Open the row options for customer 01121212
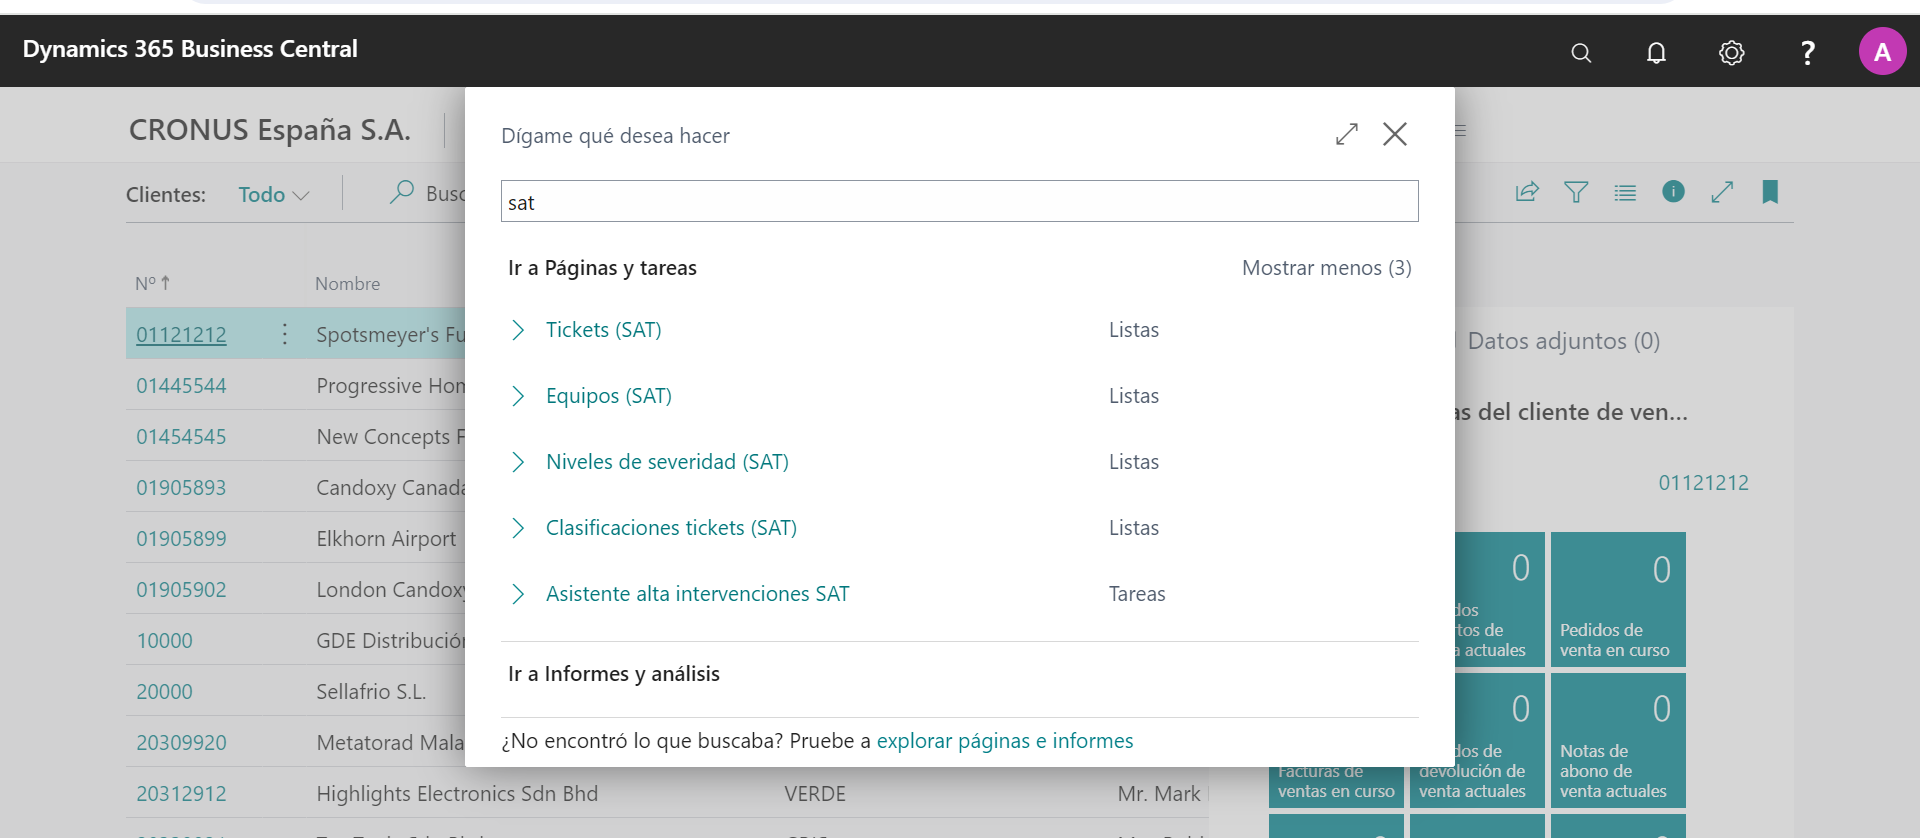This screenshot has height=838, width=1920. point(285,334)
